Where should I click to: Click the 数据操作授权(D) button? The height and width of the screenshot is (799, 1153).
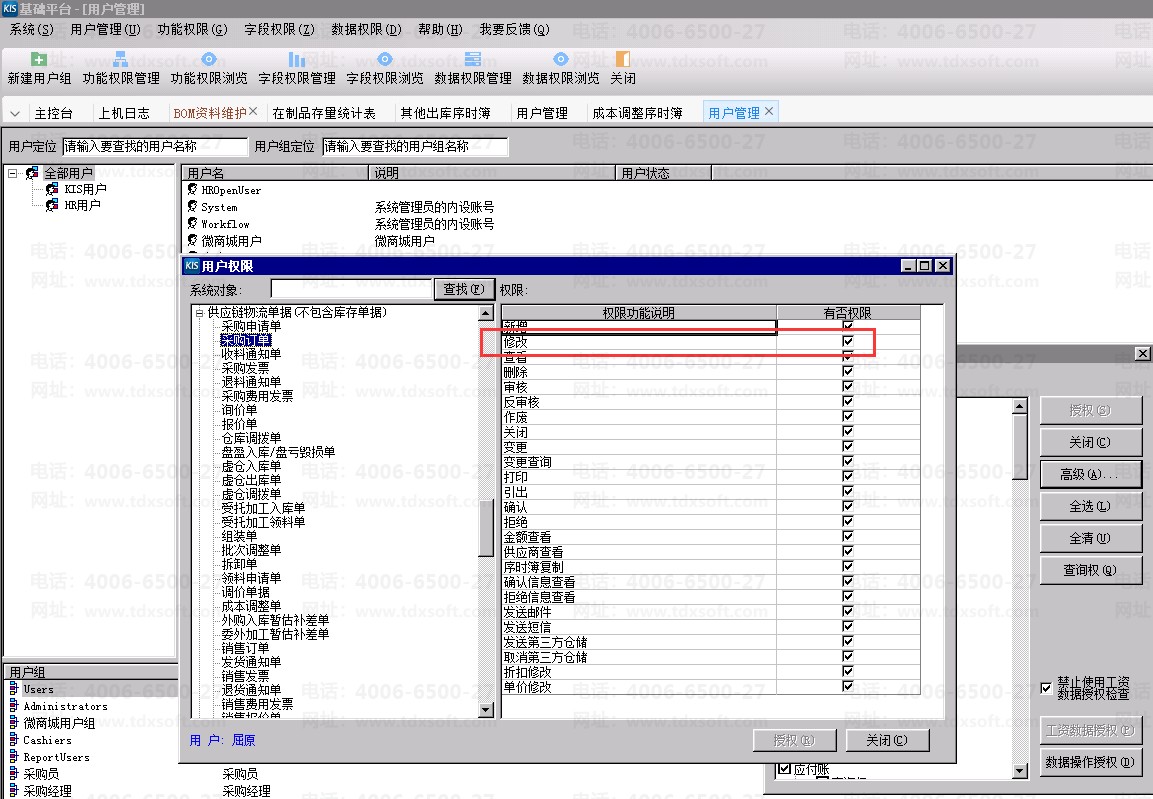1090,762
